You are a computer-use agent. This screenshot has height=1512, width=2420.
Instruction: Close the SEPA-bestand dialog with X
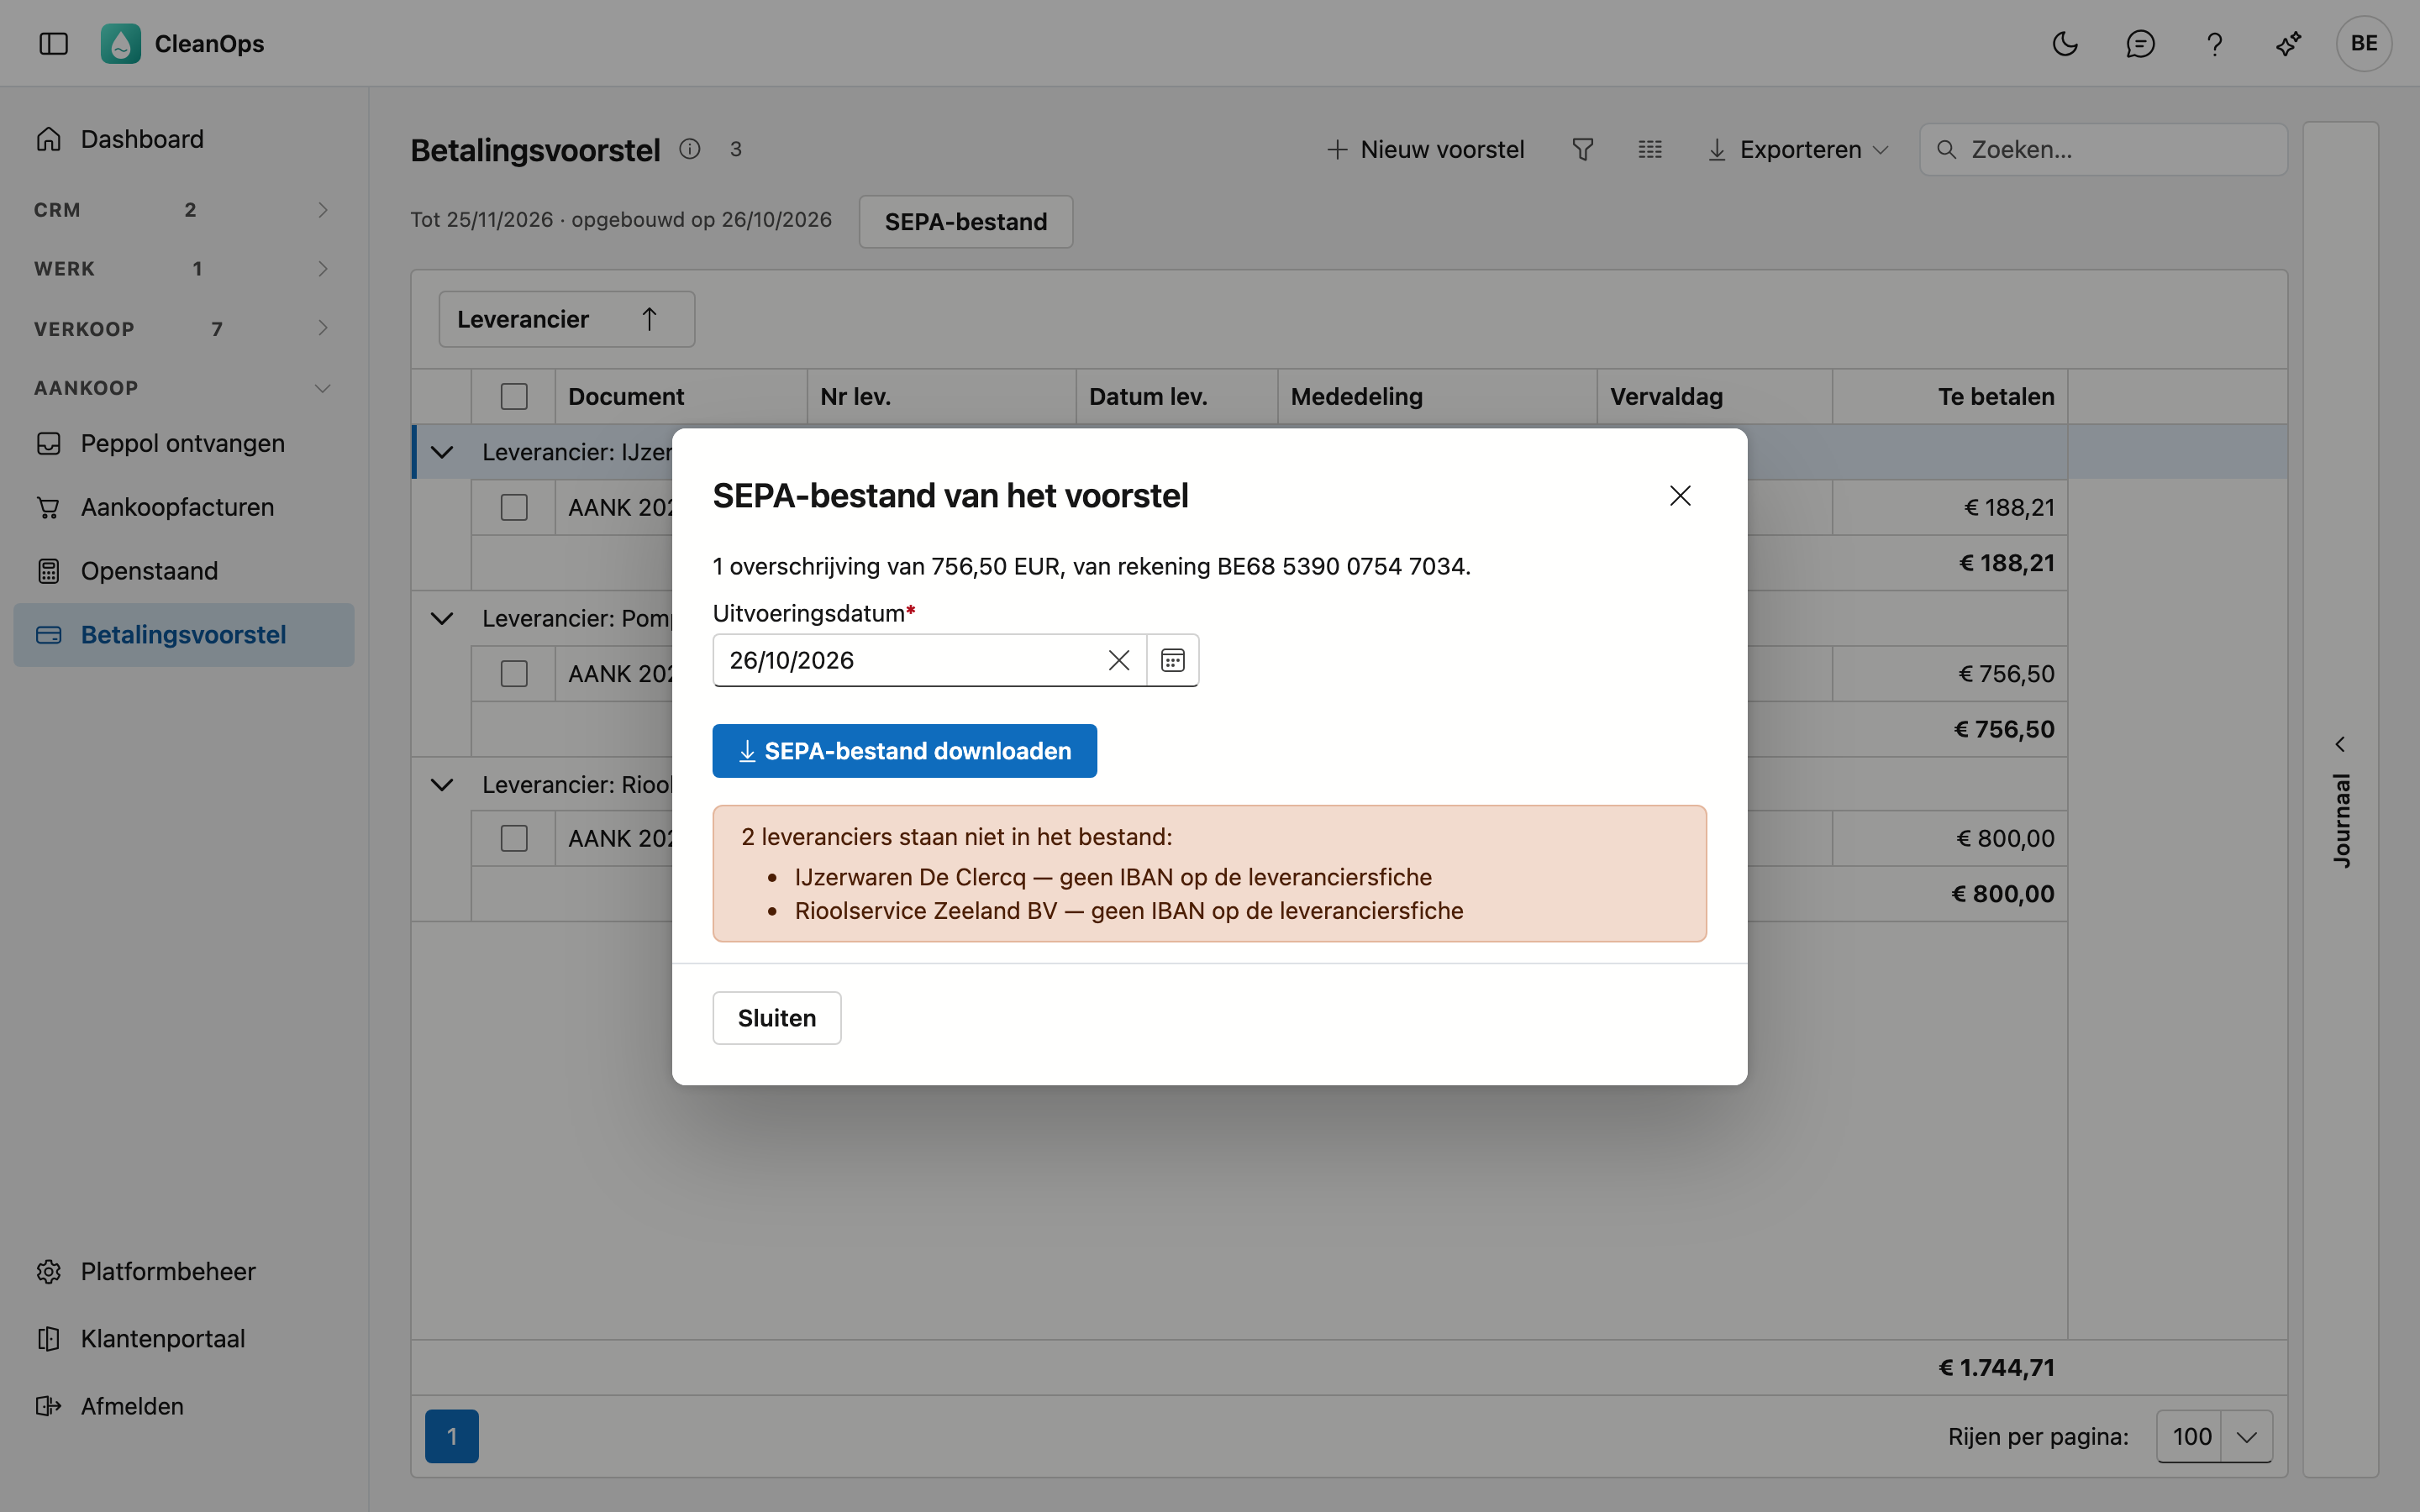(1680, 496)
